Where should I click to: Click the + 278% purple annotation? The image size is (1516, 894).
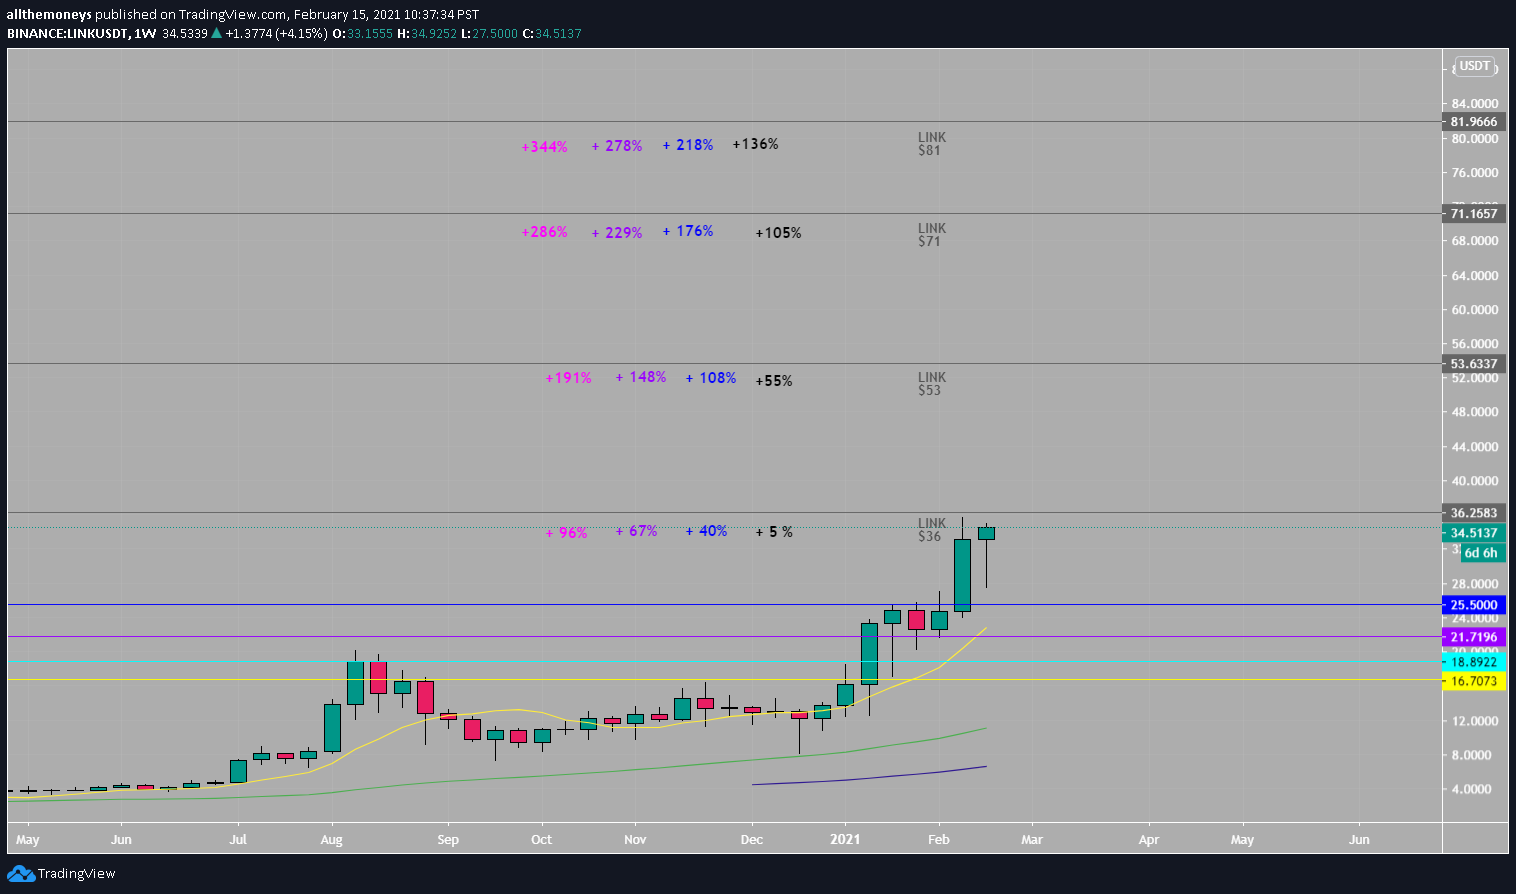click(x=617, y=146)
